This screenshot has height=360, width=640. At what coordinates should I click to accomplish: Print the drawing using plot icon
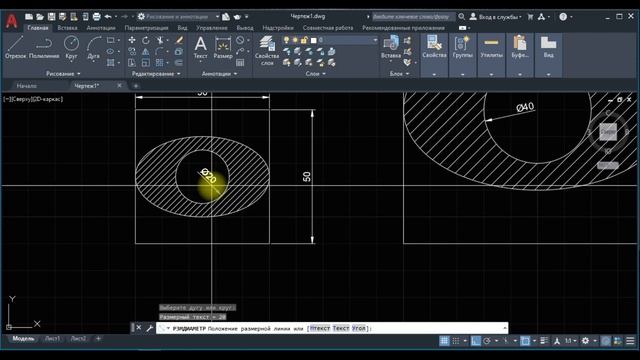point(96,17)
